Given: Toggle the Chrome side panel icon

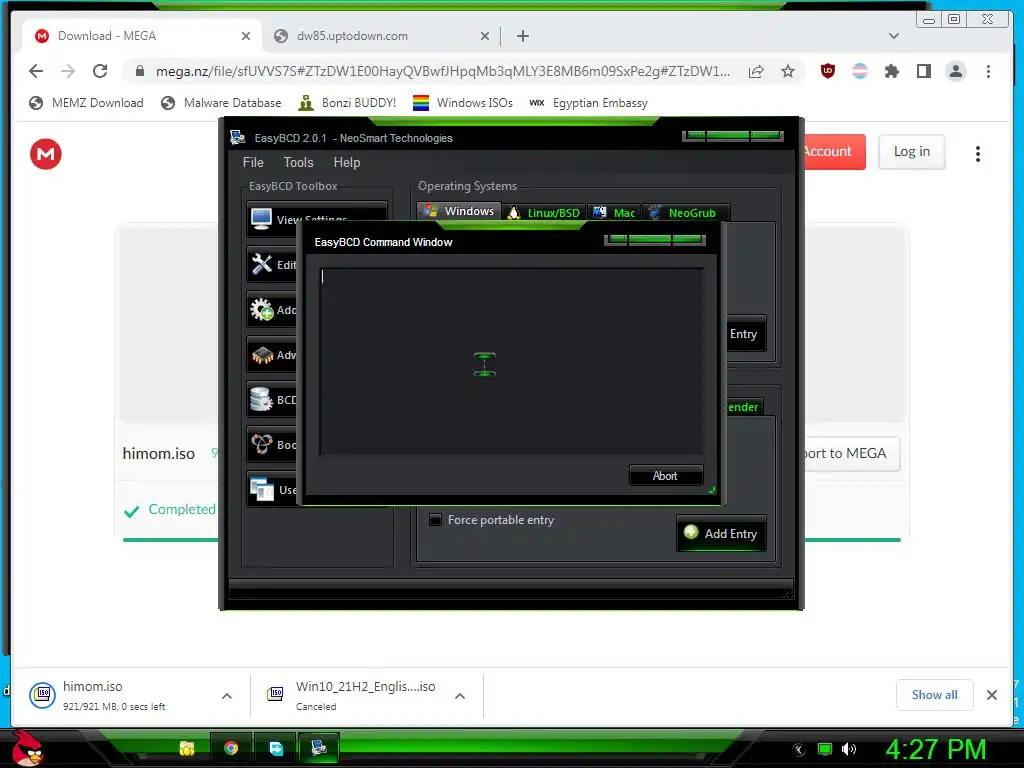Looking at the screenshot, I should tap(923, 71).
